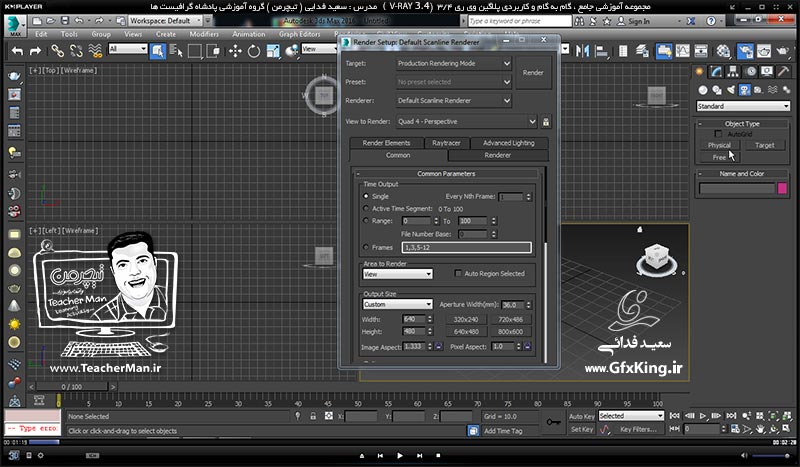Screen dimensions: 800x467
Task: Switch to the Advanced Lighting tab
Action: click(509, 143)
